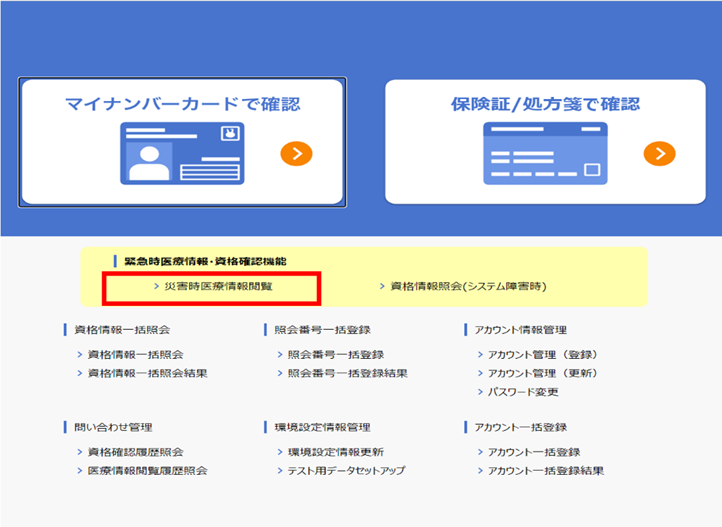Click the My Number card illustration
The image size is (722, 527).
pyautogui.click(x=184, y=153)
